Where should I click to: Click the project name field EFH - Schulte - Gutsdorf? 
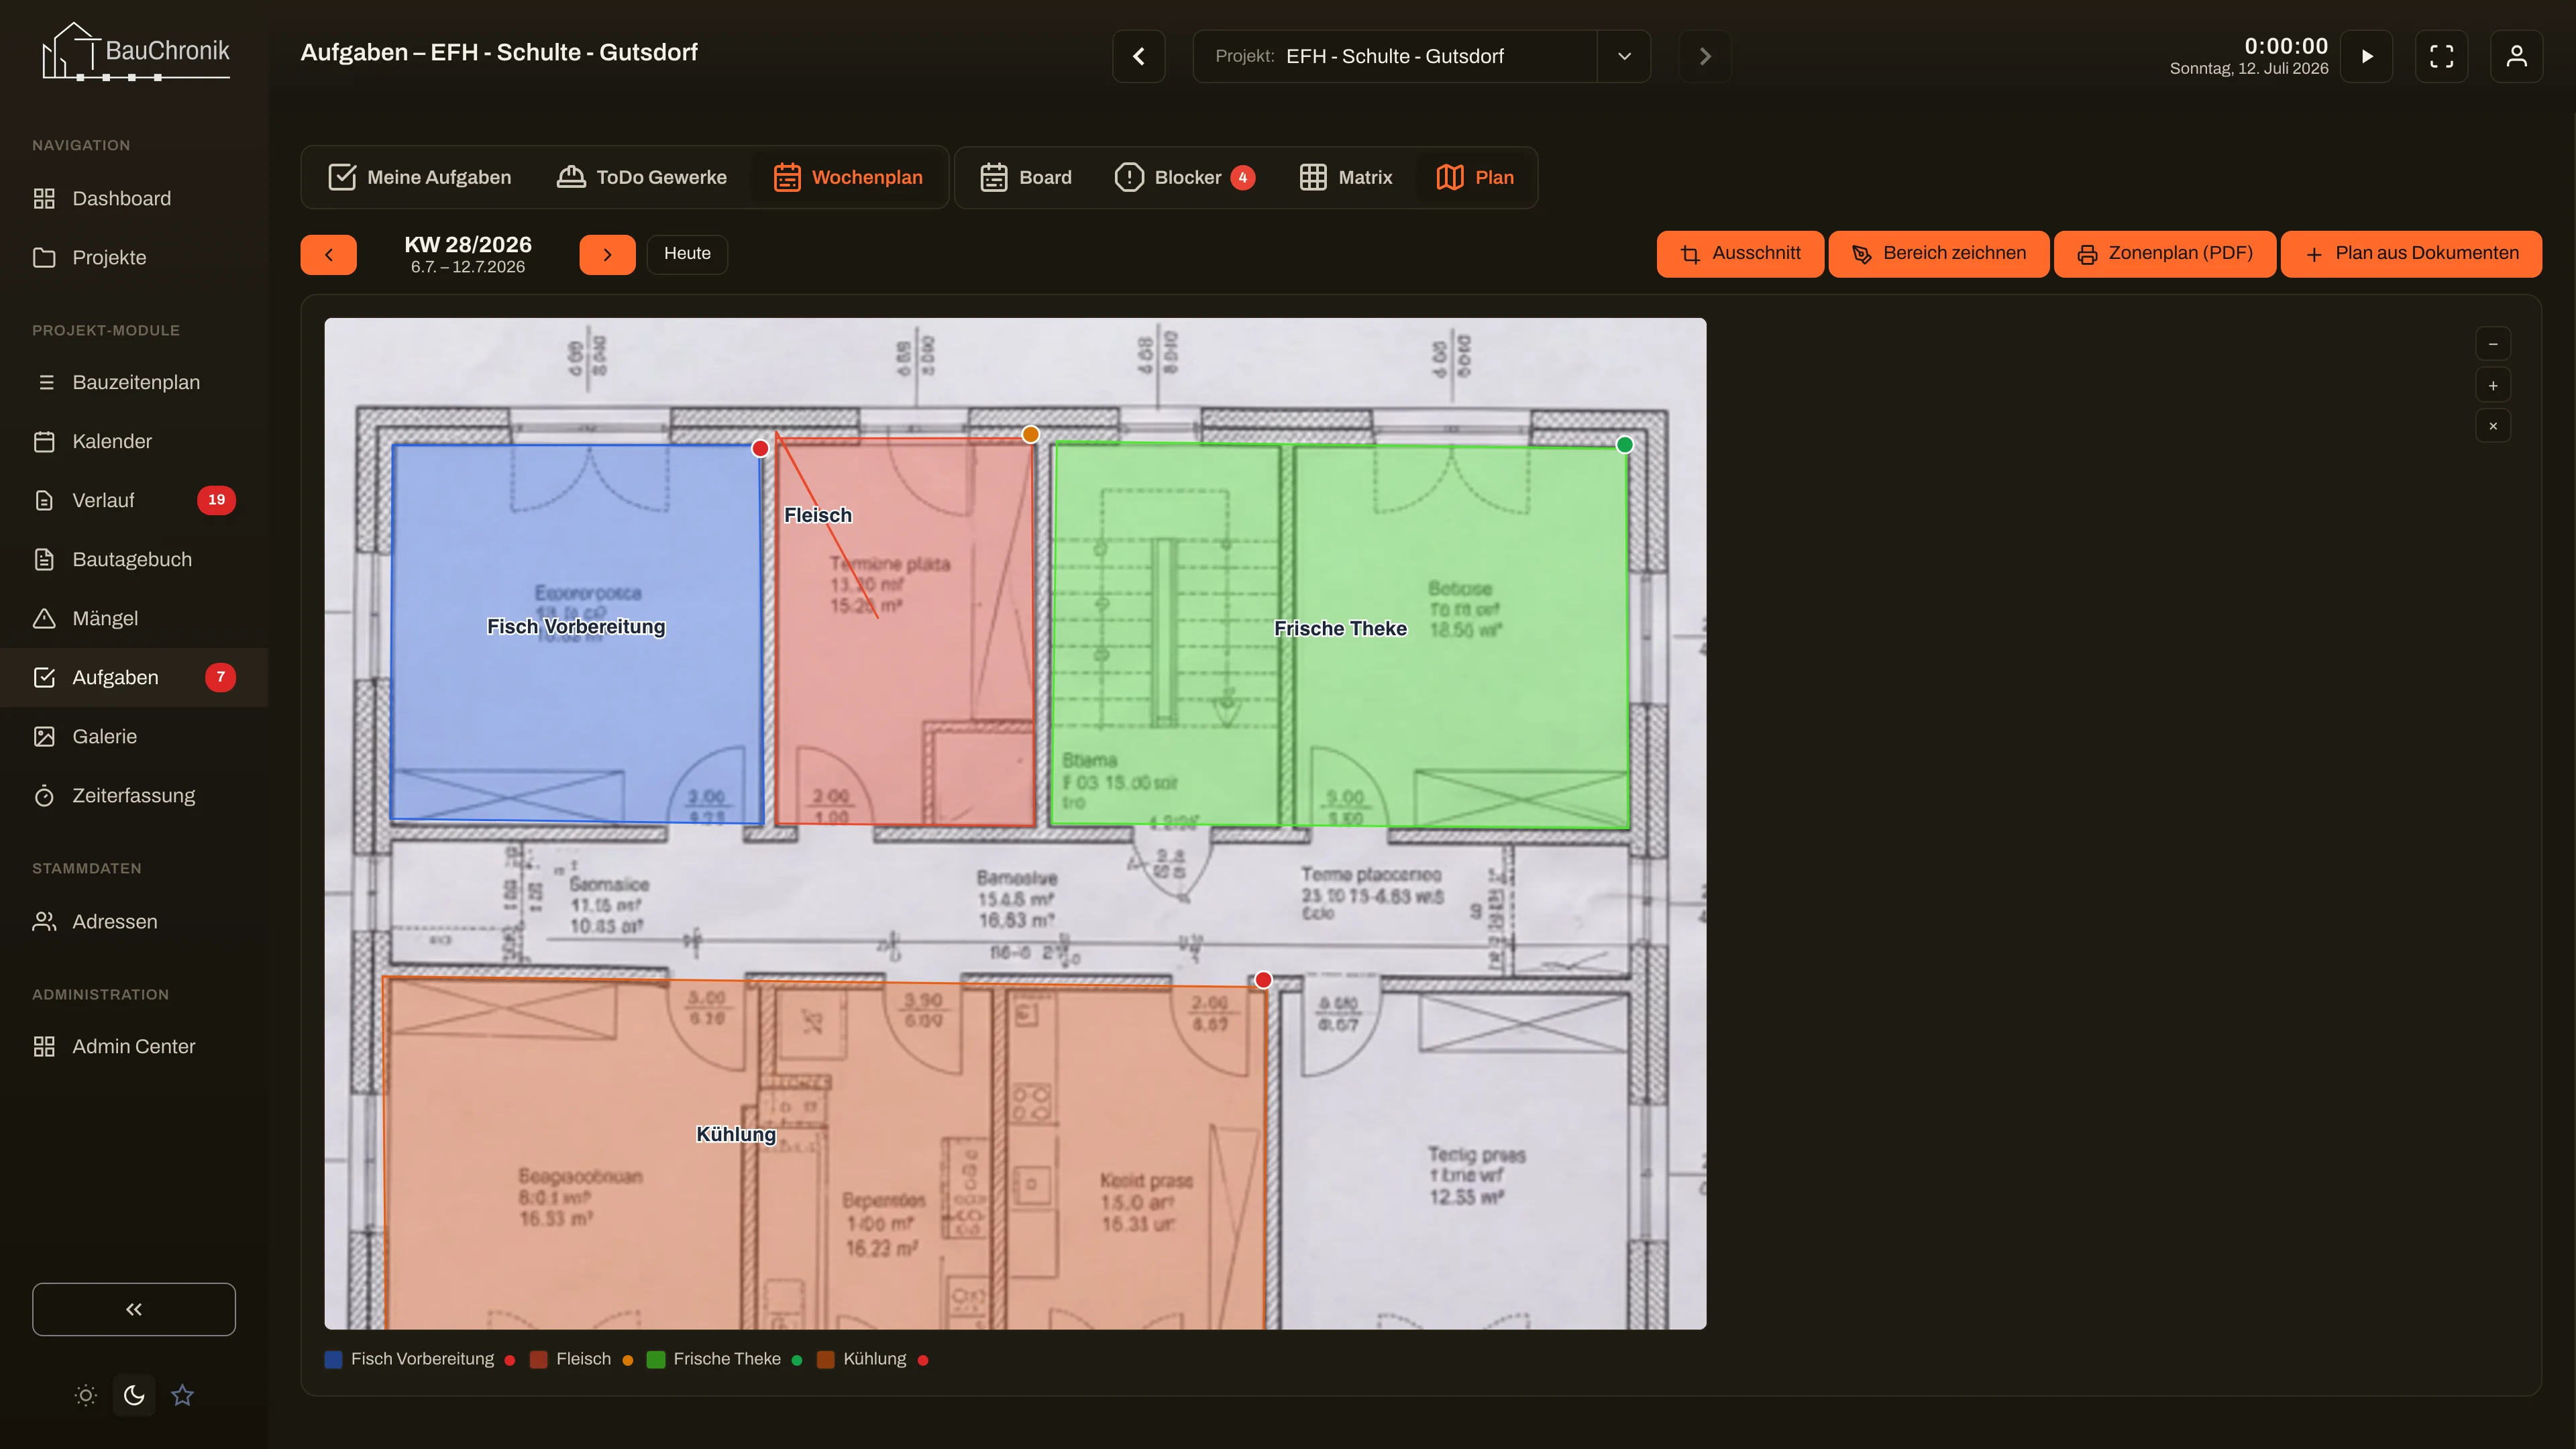click(x=1395, y=56)
